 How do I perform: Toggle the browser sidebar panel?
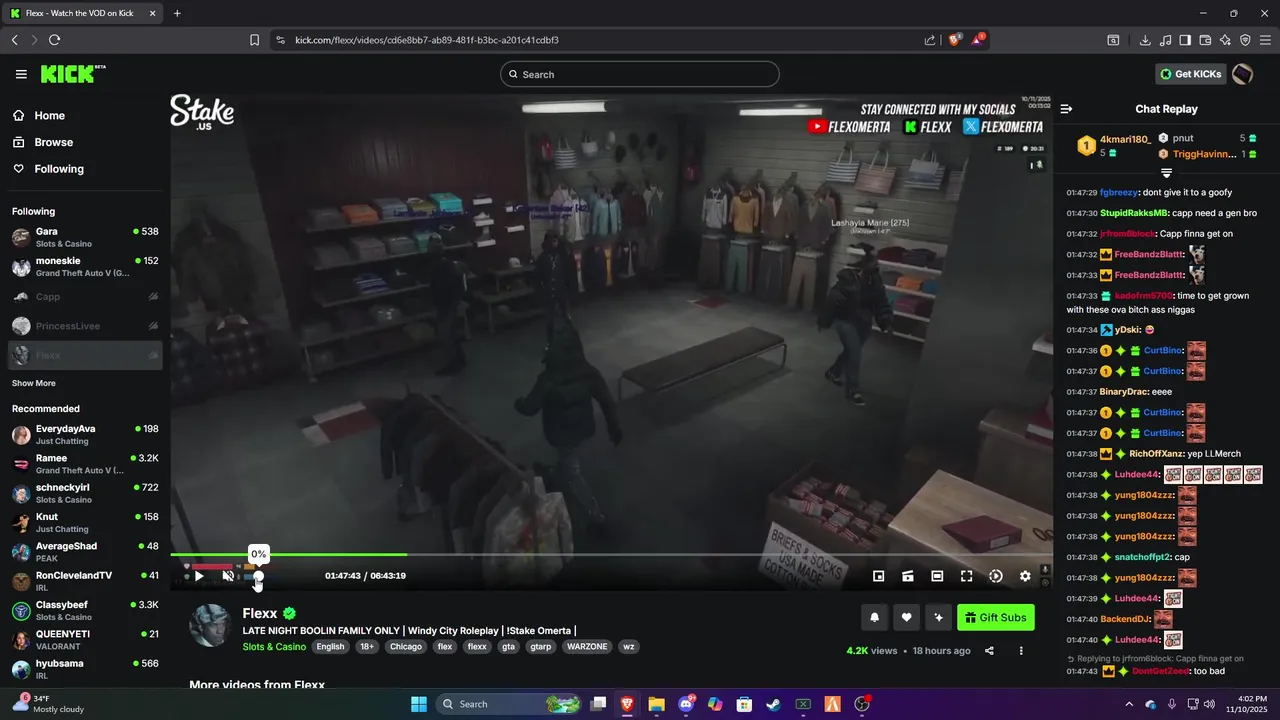[1185, 40]
